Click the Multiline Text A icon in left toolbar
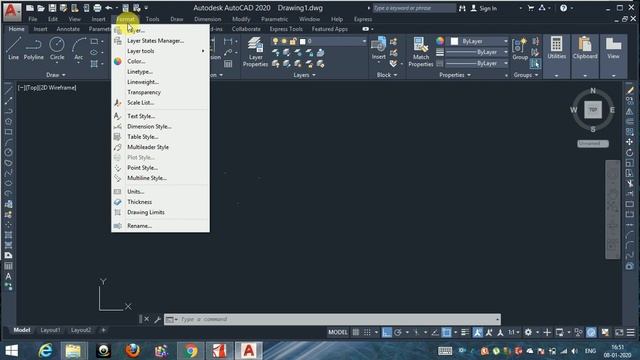The width and height of the screenshot is (640, 360). 8,276
